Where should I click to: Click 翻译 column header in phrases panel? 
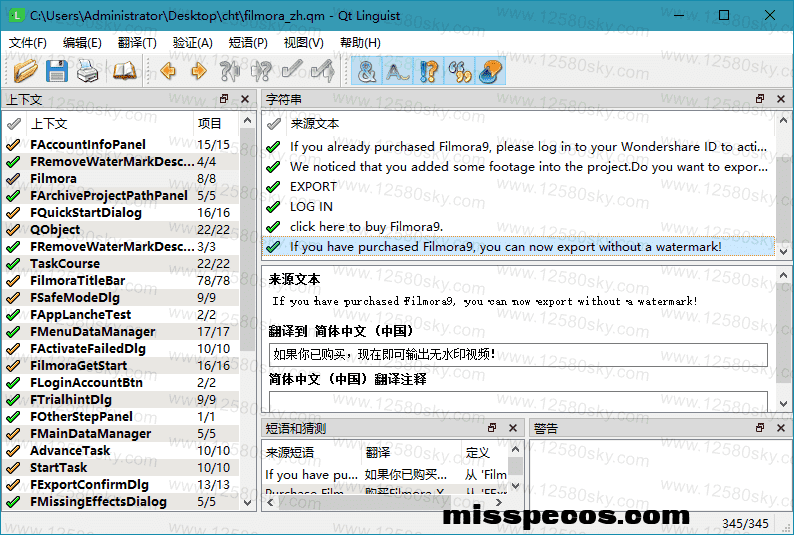411,452
